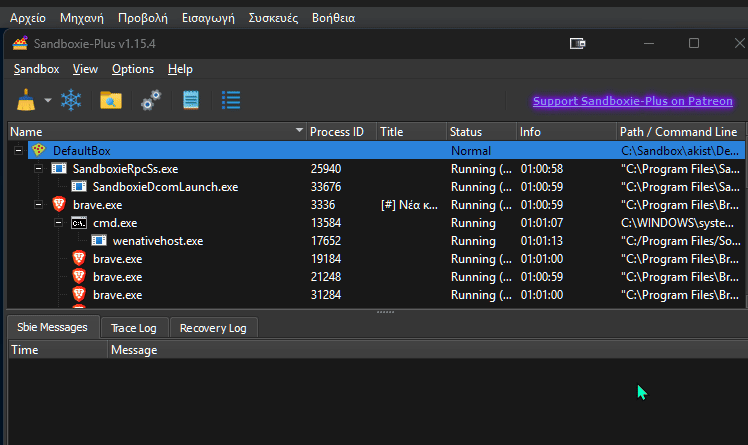
Task: Click Brave icon of process 19184
Action: [79, 259]
